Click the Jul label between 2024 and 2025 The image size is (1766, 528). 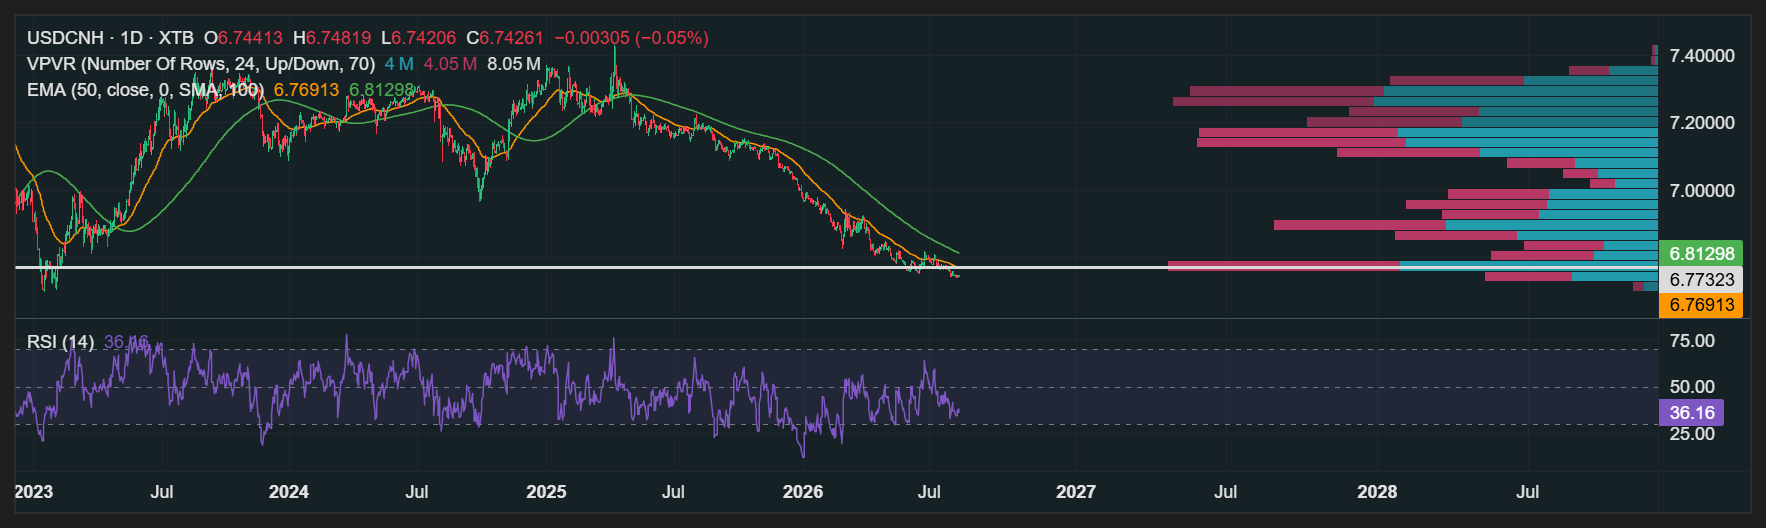pos(417,492)
